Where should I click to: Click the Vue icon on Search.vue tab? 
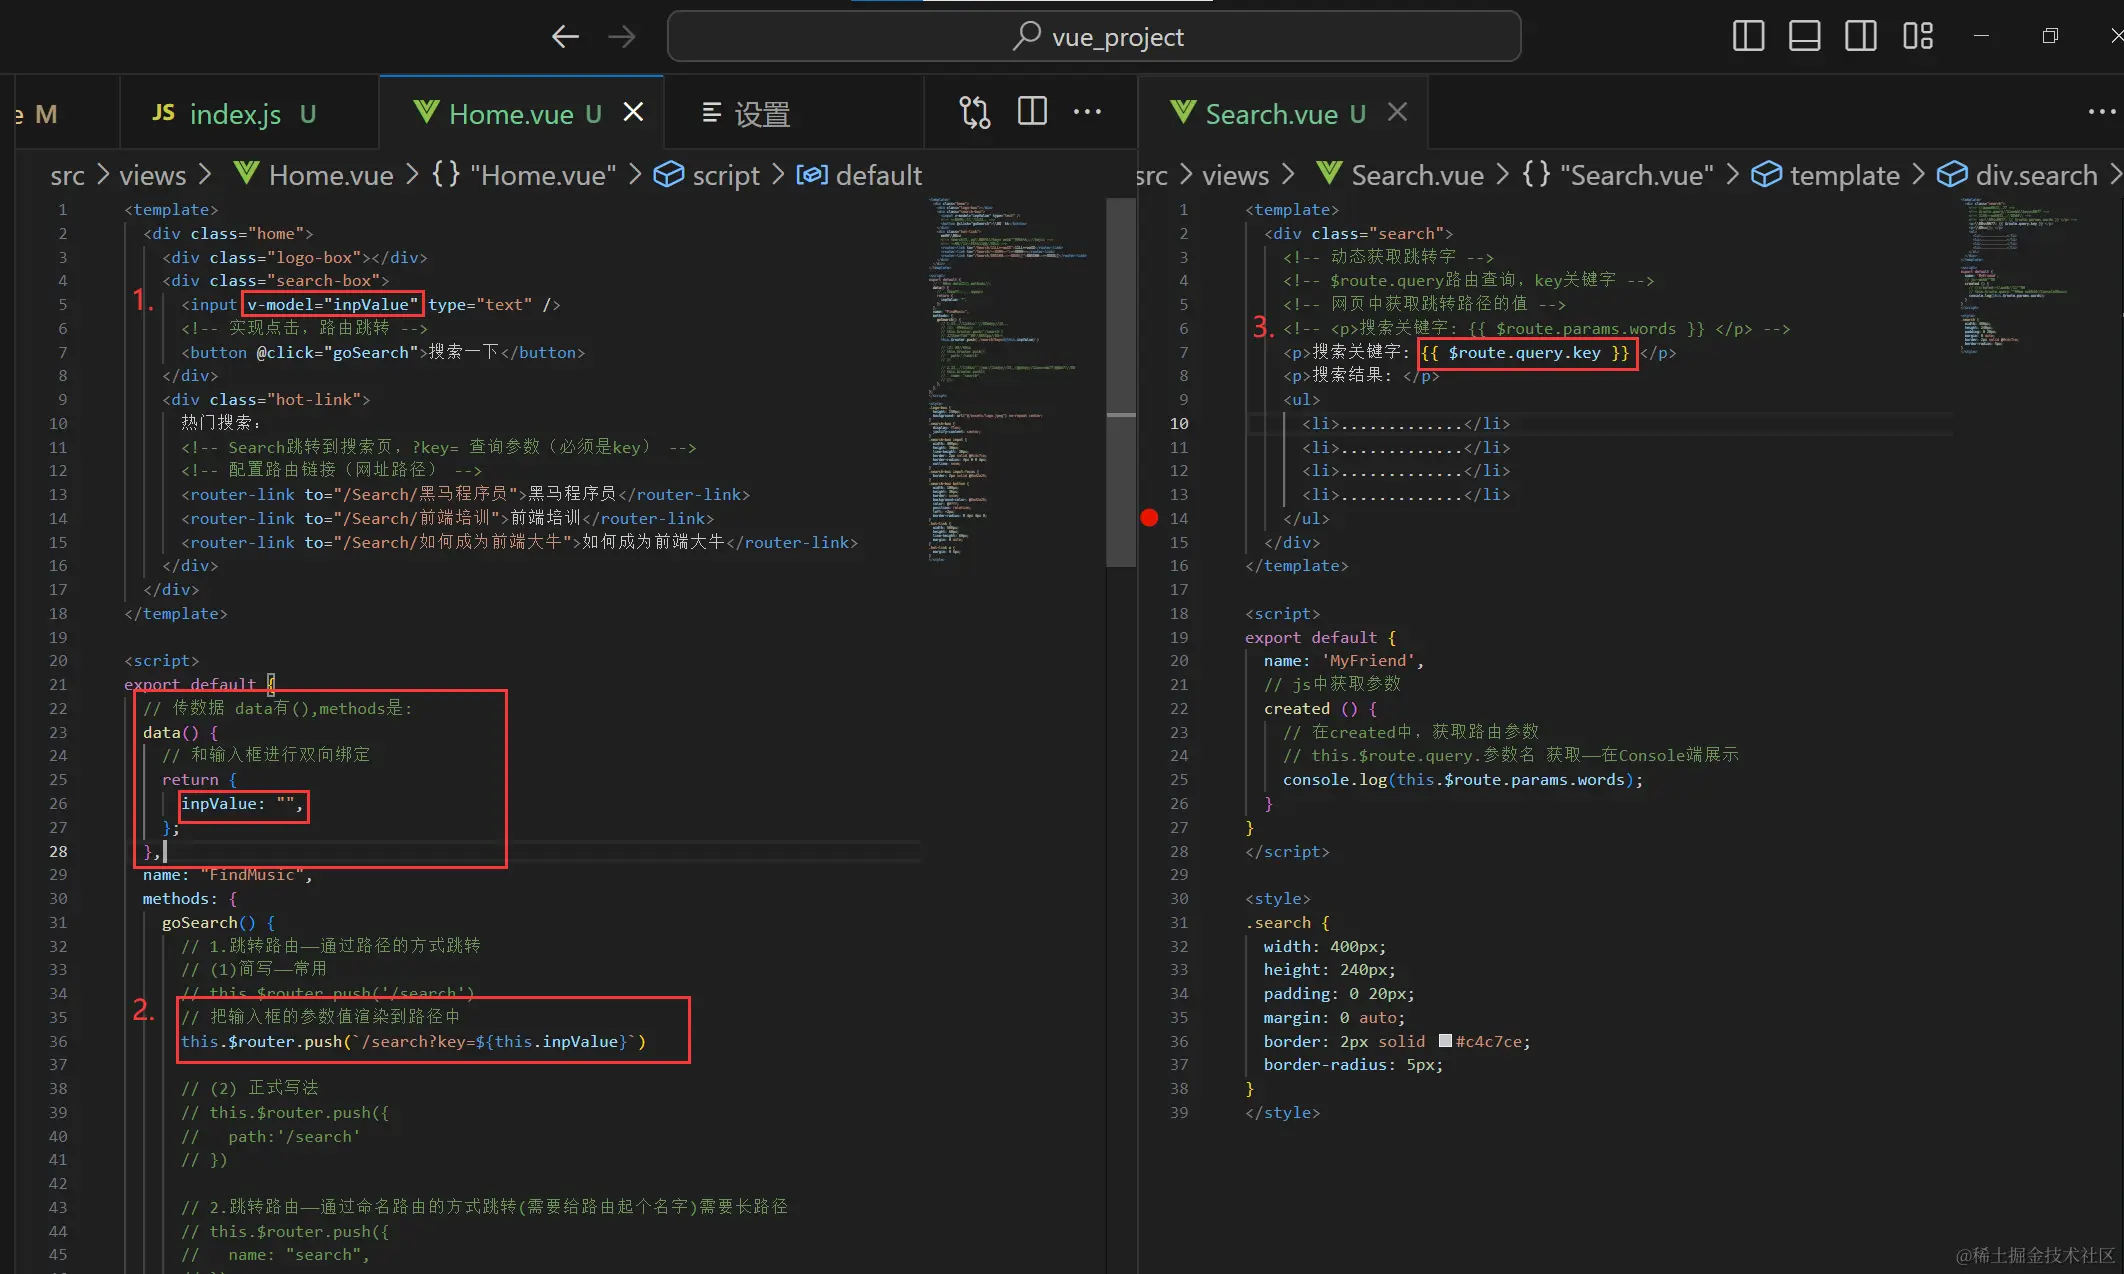click(1183, 112)
